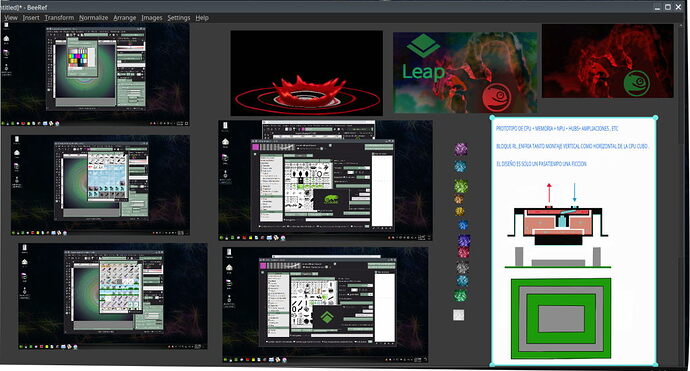Viewport: 690px width, 371px height.
Task: Select the gray sparkle brush image
Action: point(462,267)
